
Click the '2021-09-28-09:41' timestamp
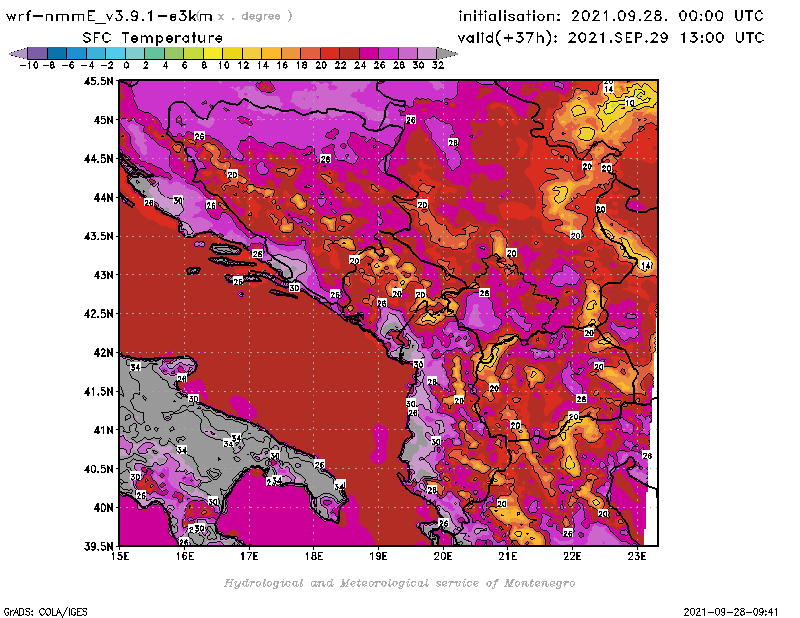731,611
